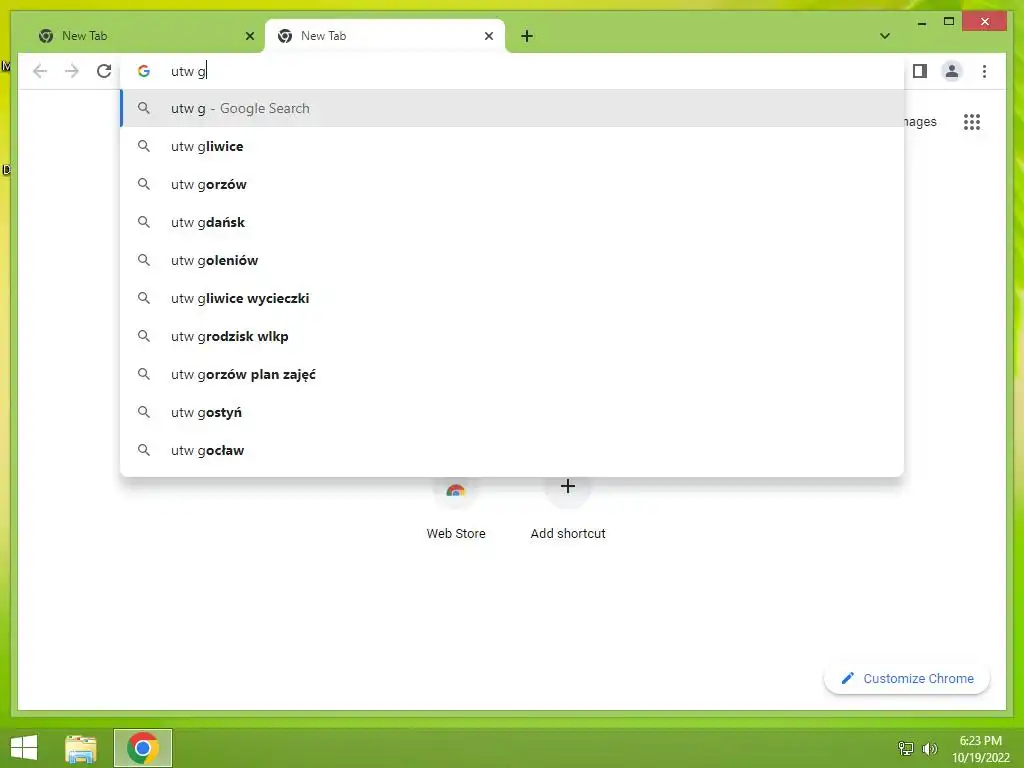Image resolution: width=1024 pixels, height=768 pixels.
Task: Pick the 'utw goleniów' suggestion
Action: 513,260
